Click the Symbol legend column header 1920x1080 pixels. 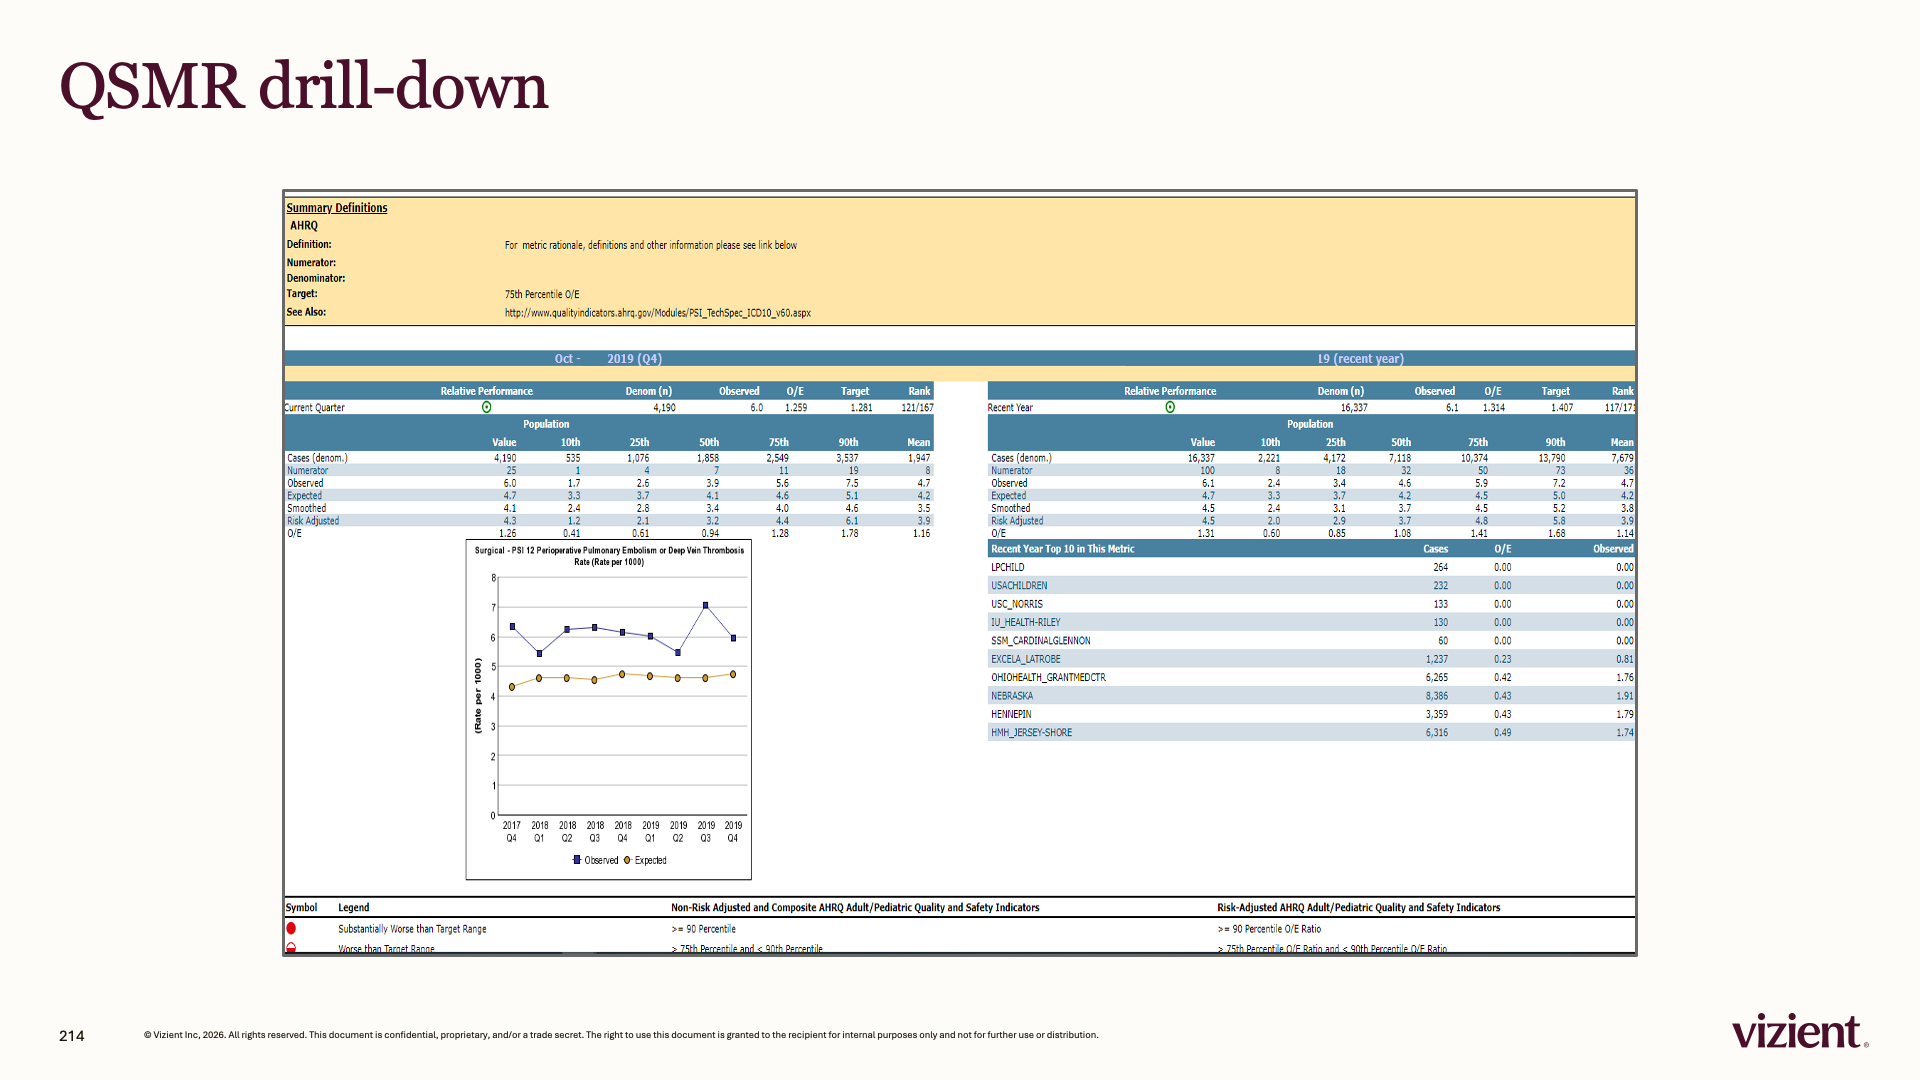coord(301,908)
